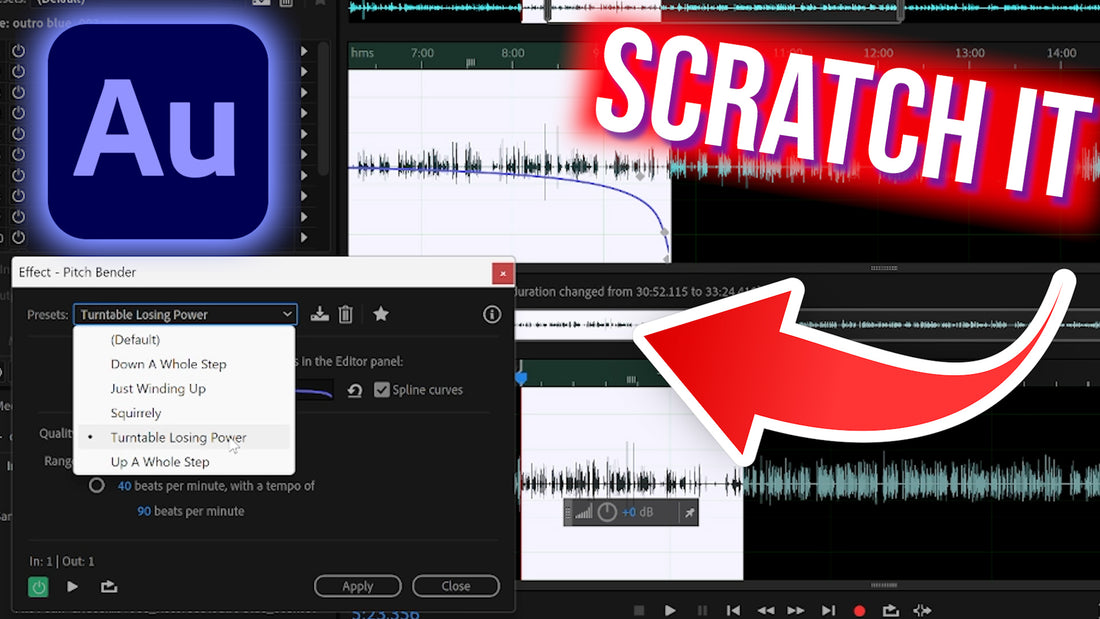Start playback in the transport bar
This screenshot has height=619, width=1100.
tap(670, 611)
